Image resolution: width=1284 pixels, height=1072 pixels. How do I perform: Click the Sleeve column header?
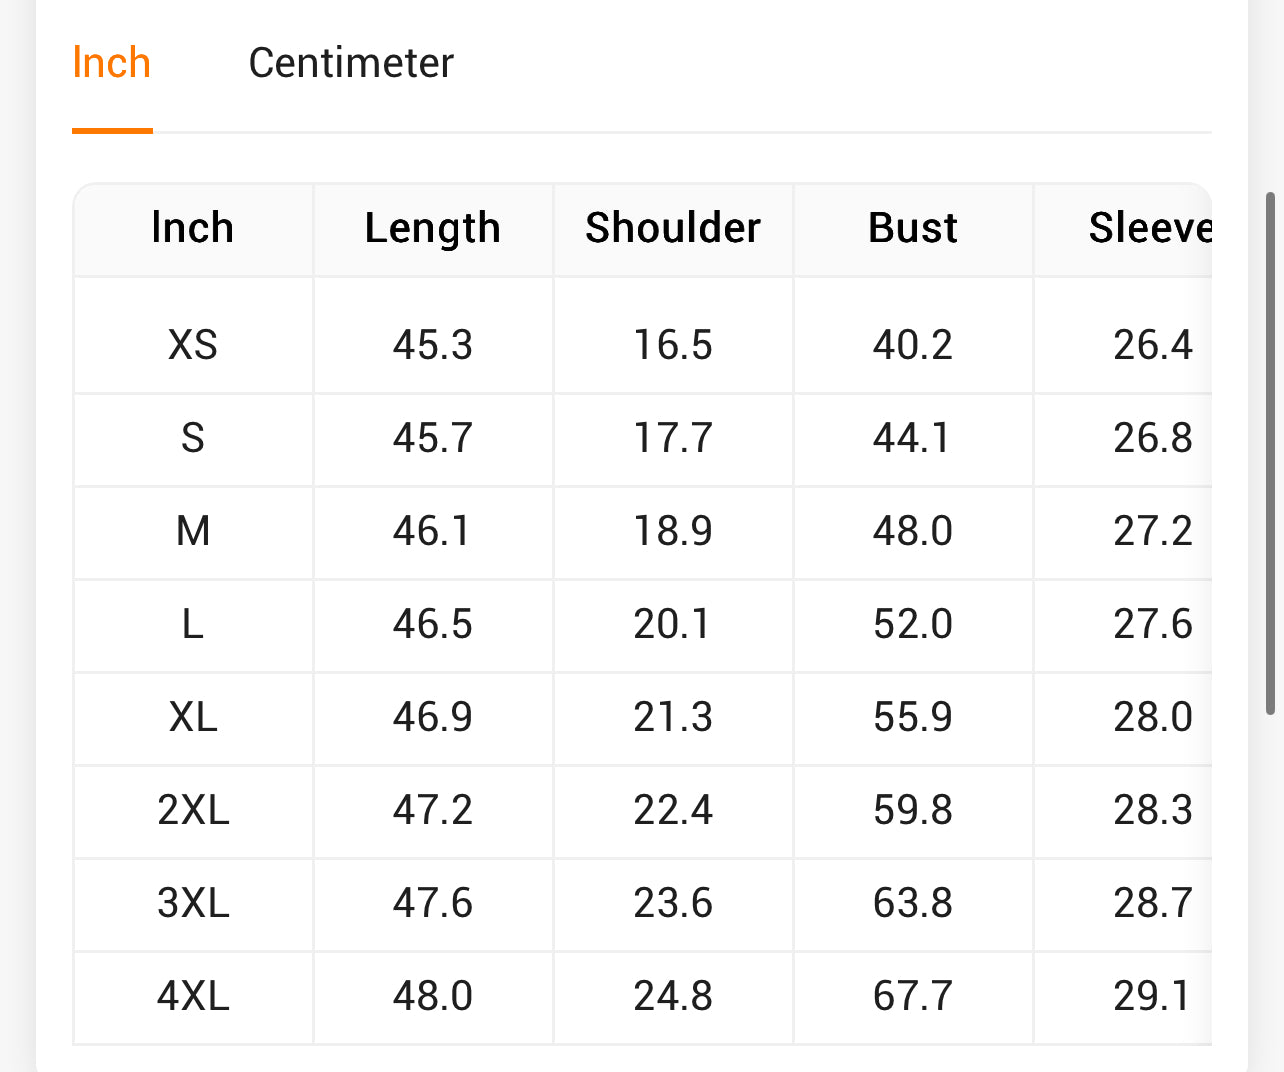coord(1149,228)
